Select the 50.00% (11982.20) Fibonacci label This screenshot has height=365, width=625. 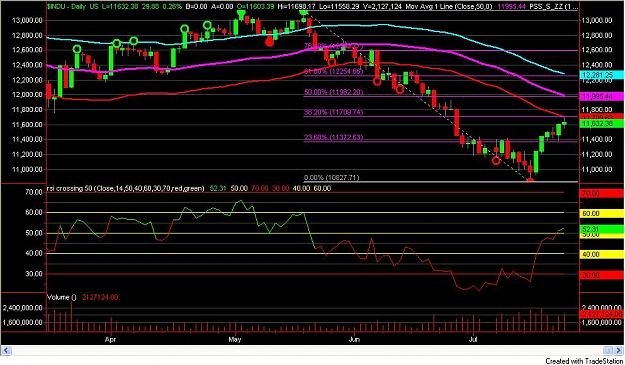[x=334, y=92]
